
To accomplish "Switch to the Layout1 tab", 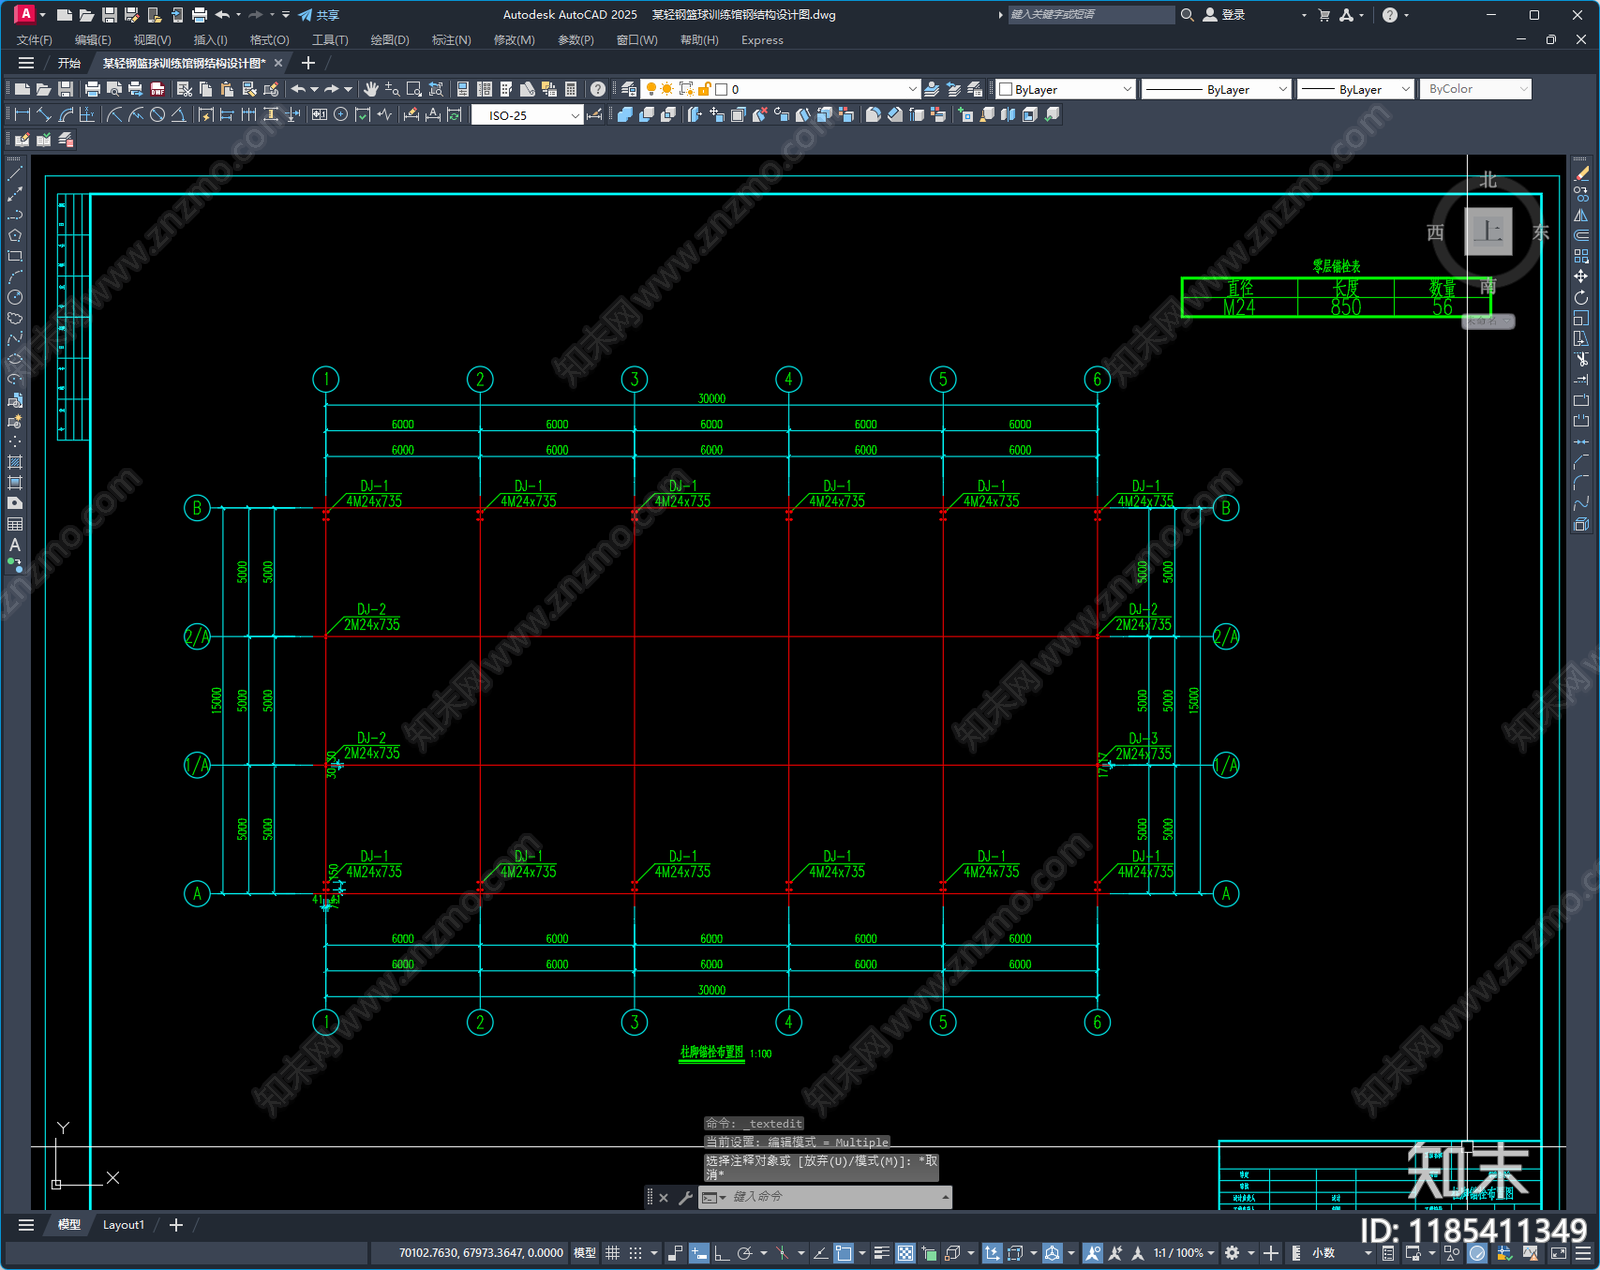I will click(x=123, y=1225).
